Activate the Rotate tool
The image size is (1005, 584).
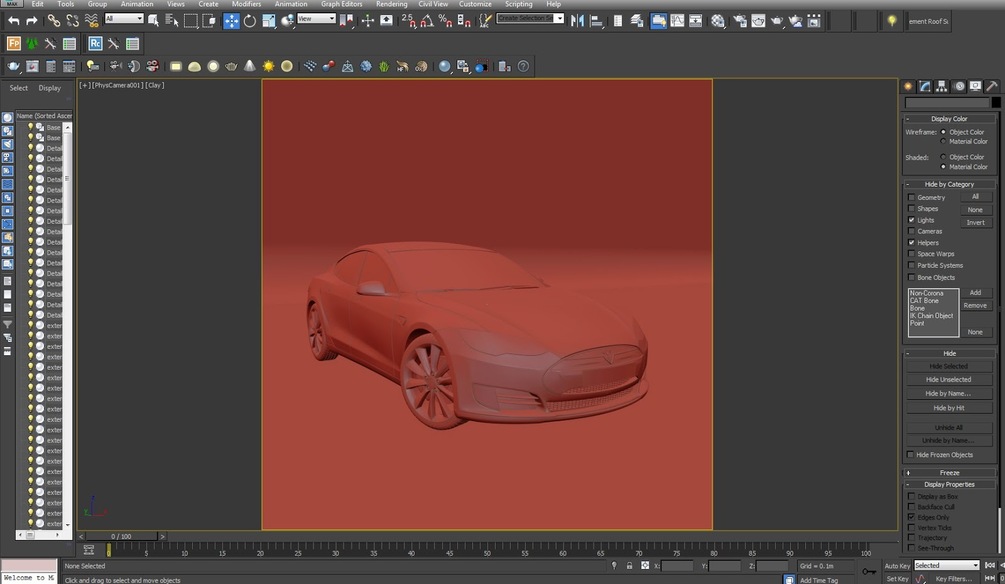(x=250, y=20)
